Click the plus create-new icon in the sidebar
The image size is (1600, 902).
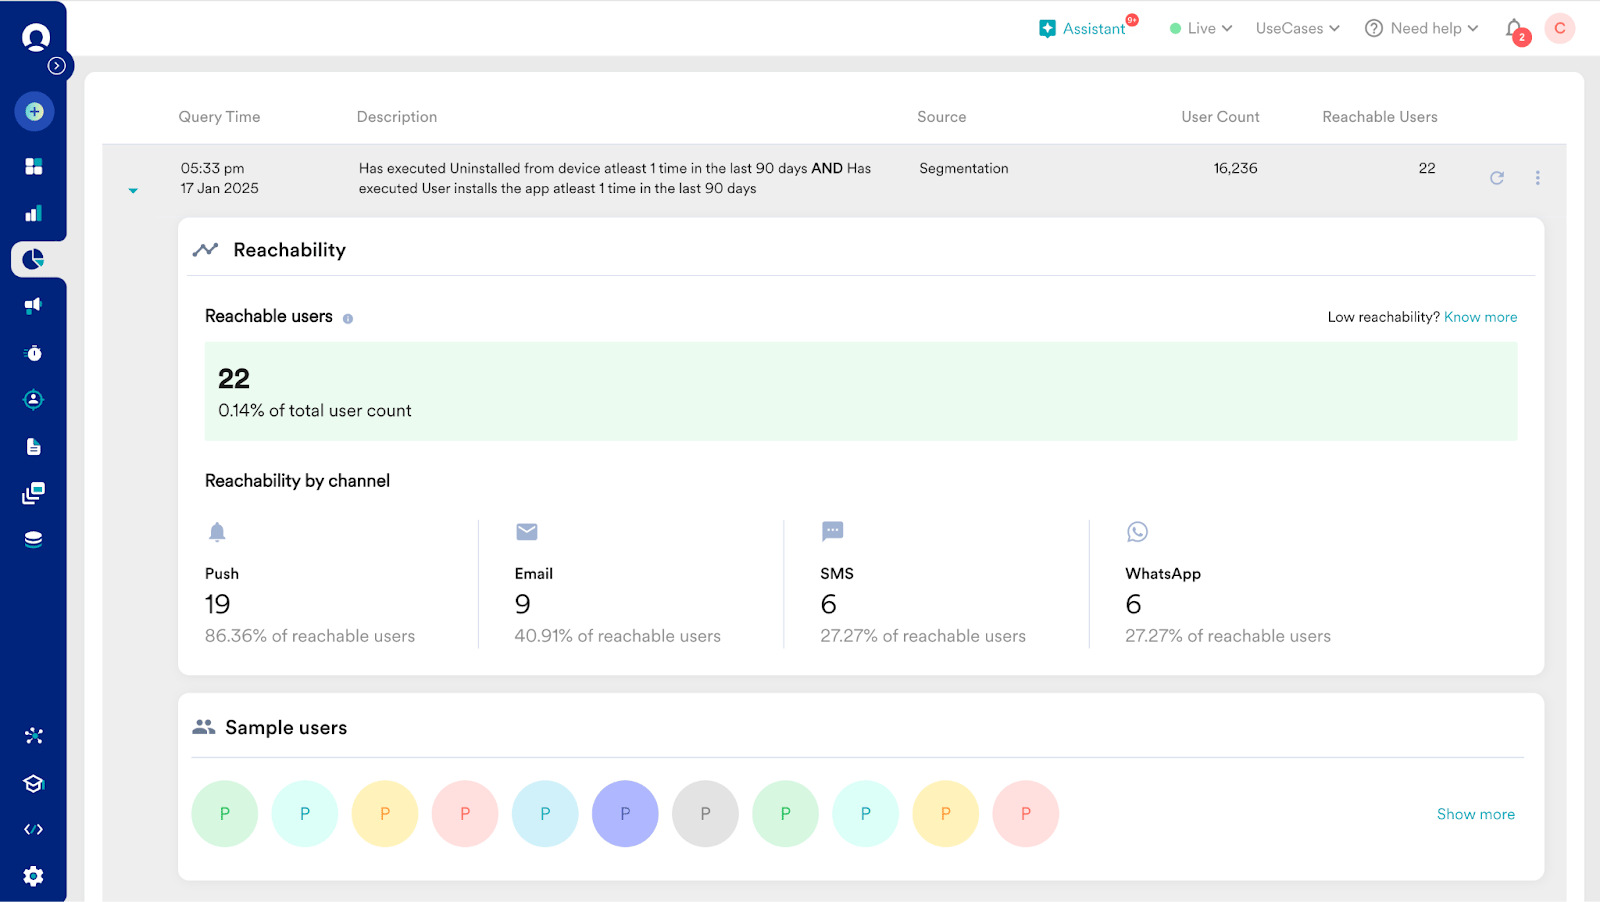click(34, 111)
